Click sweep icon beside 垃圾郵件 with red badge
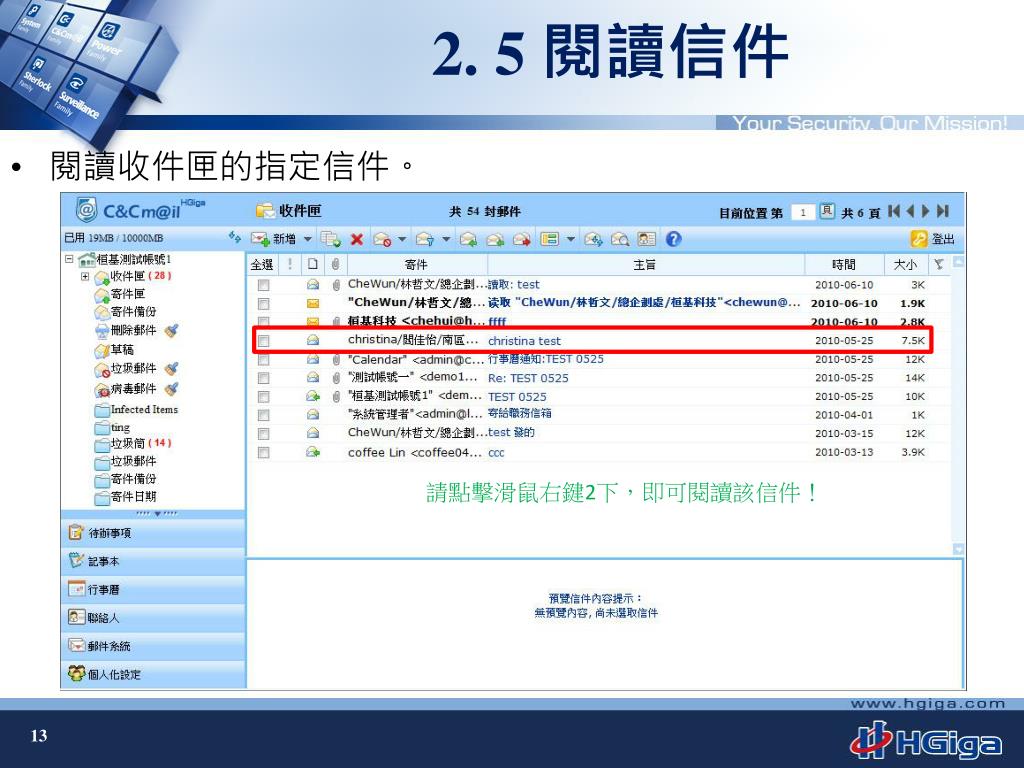 click(172, 369)
